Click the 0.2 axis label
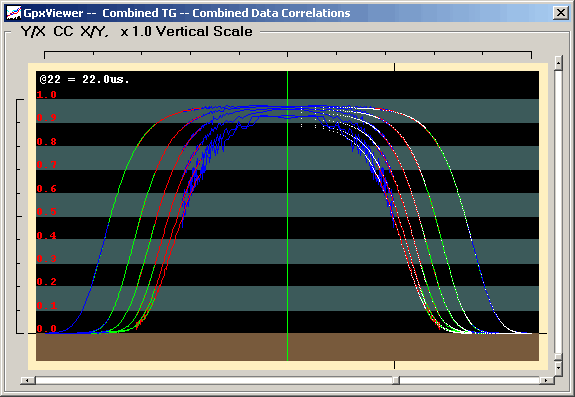Image resolution: width=575 pixels, height=397 pixels. (47, 282)
